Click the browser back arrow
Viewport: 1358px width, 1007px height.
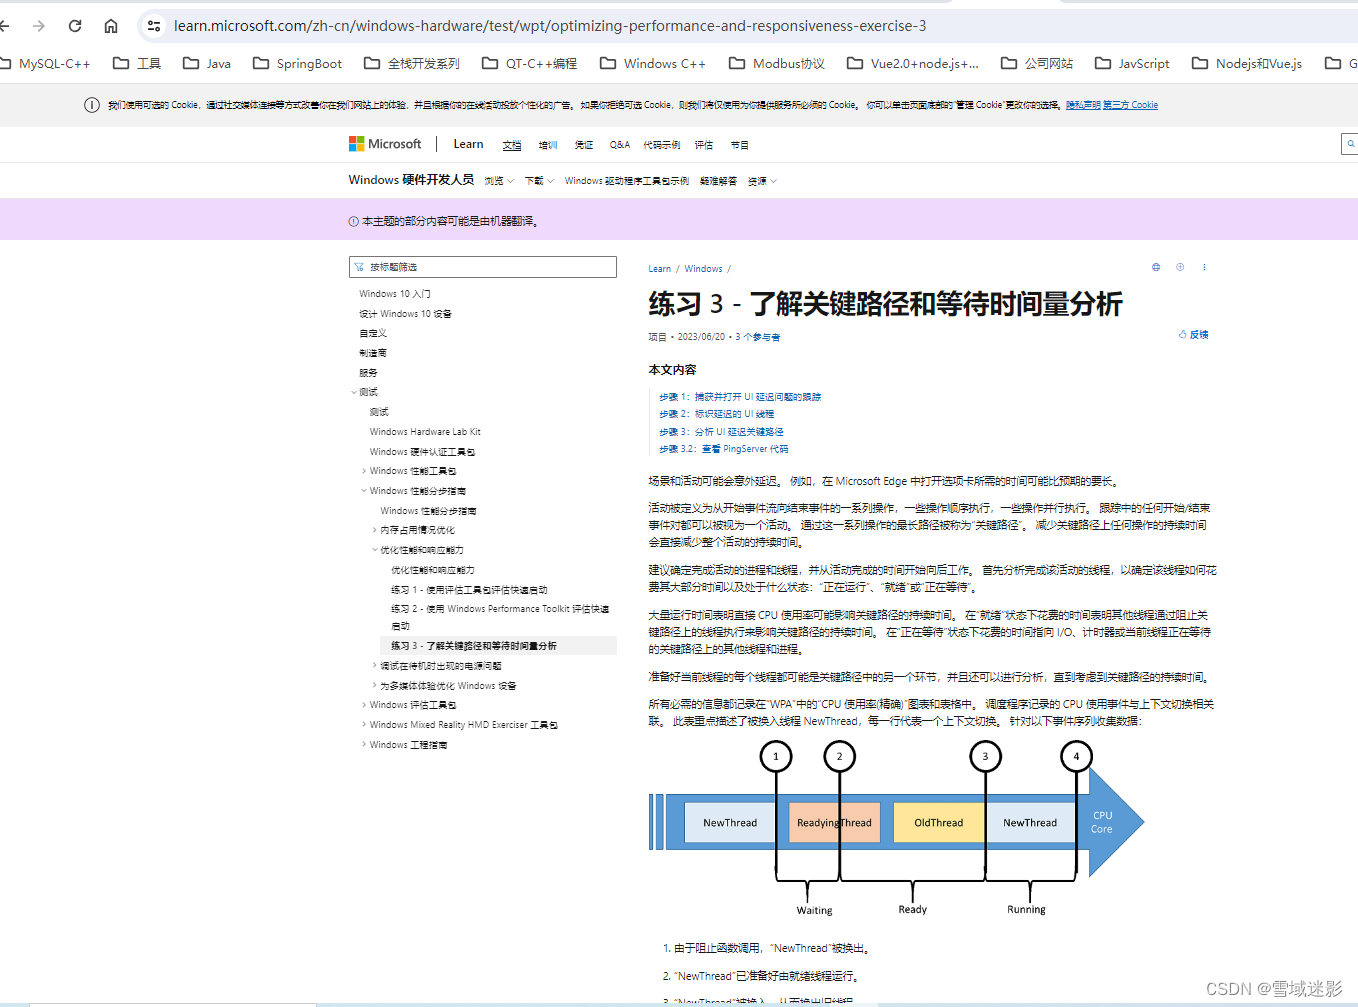pyautogui.click(x=8, y=26)
